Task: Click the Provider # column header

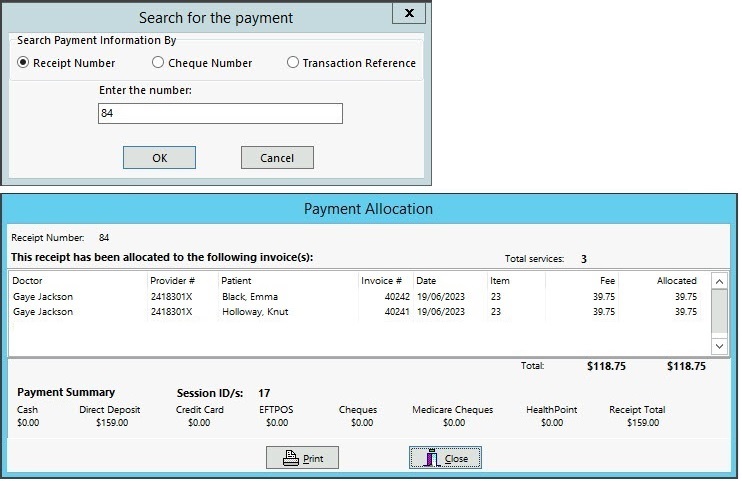Action: (172, 281)
